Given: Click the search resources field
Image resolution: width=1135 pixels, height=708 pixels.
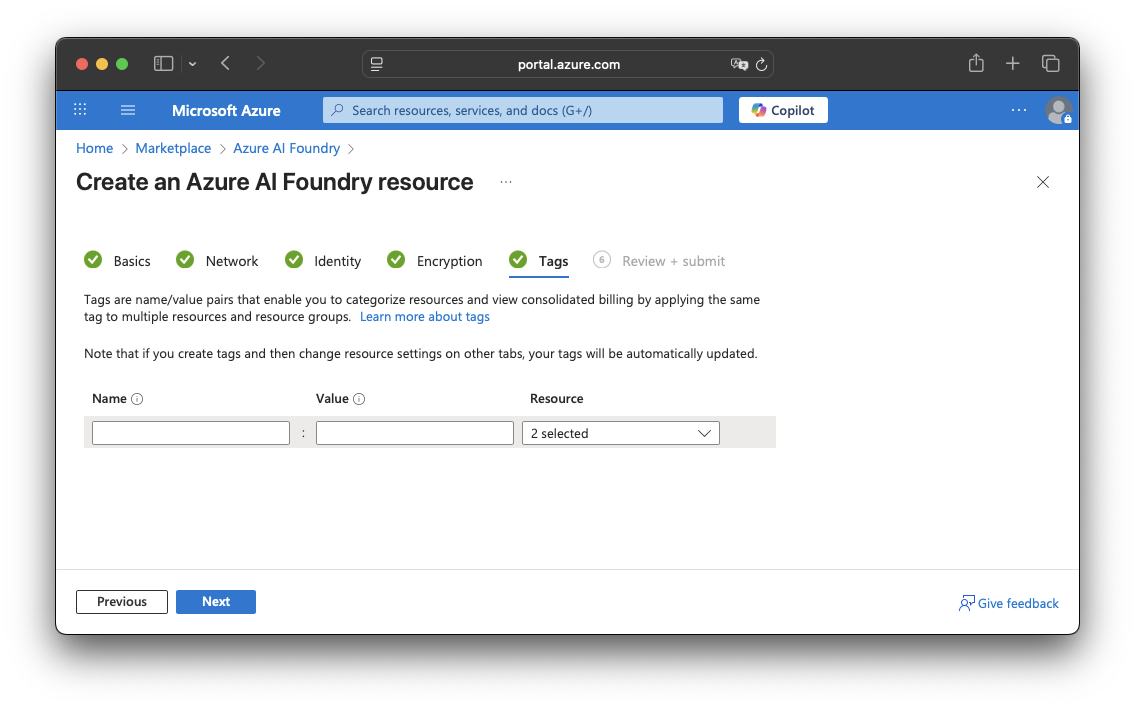Looking at the screenshot, I should tap(523, 110).
